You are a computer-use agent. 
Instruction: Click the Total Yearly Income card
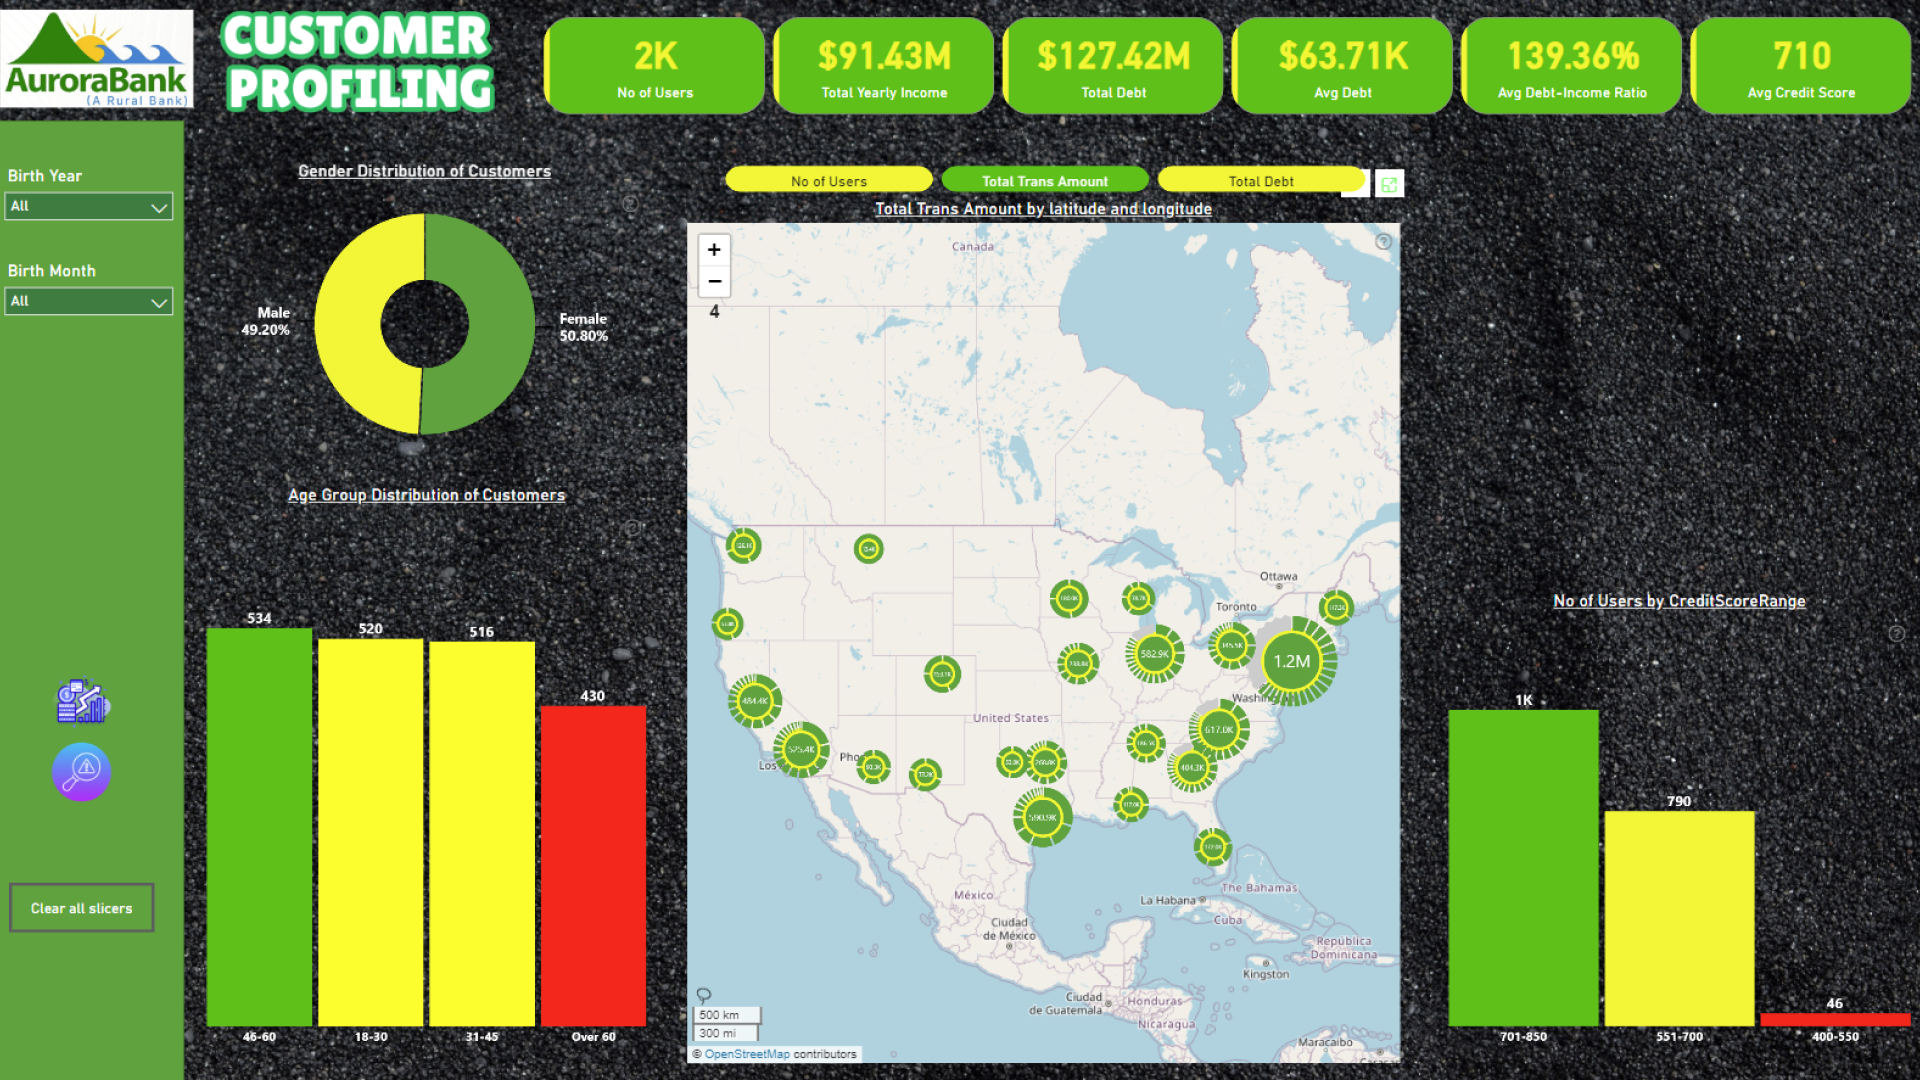(884, 66)
